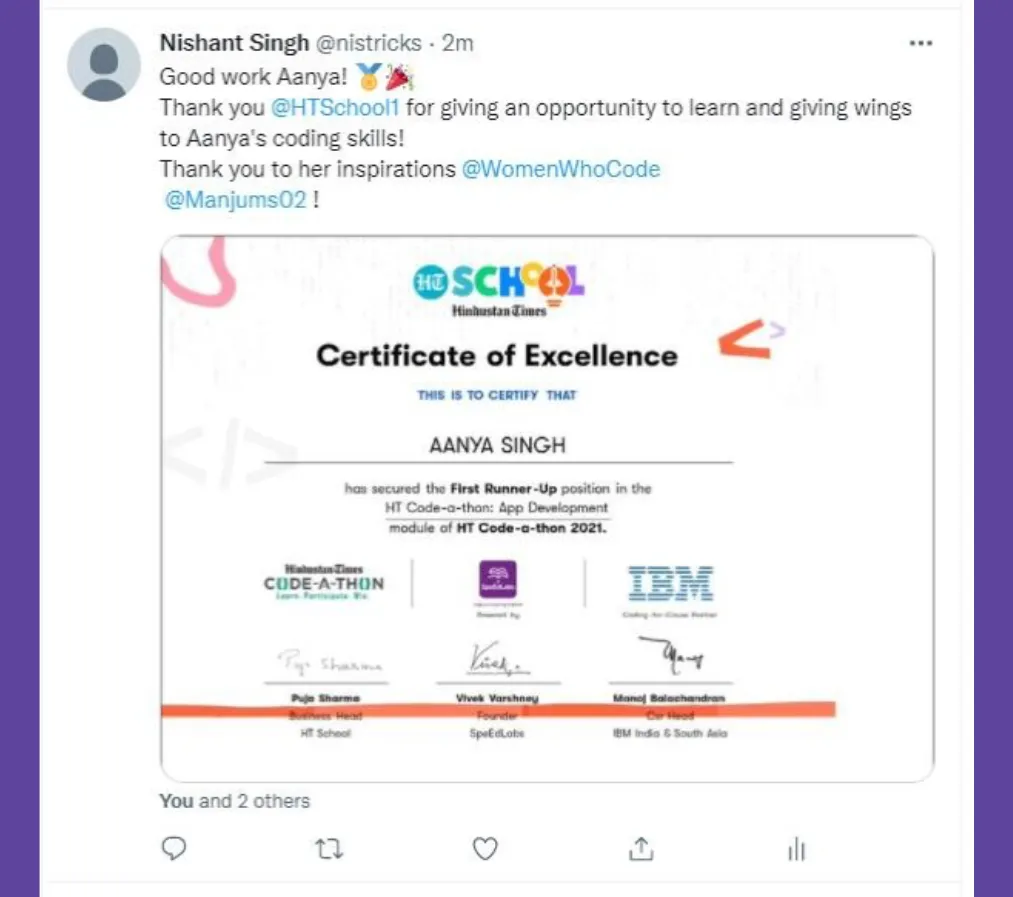
Task: Open the 2m timestamp permalink
Action: coord(457,43)
